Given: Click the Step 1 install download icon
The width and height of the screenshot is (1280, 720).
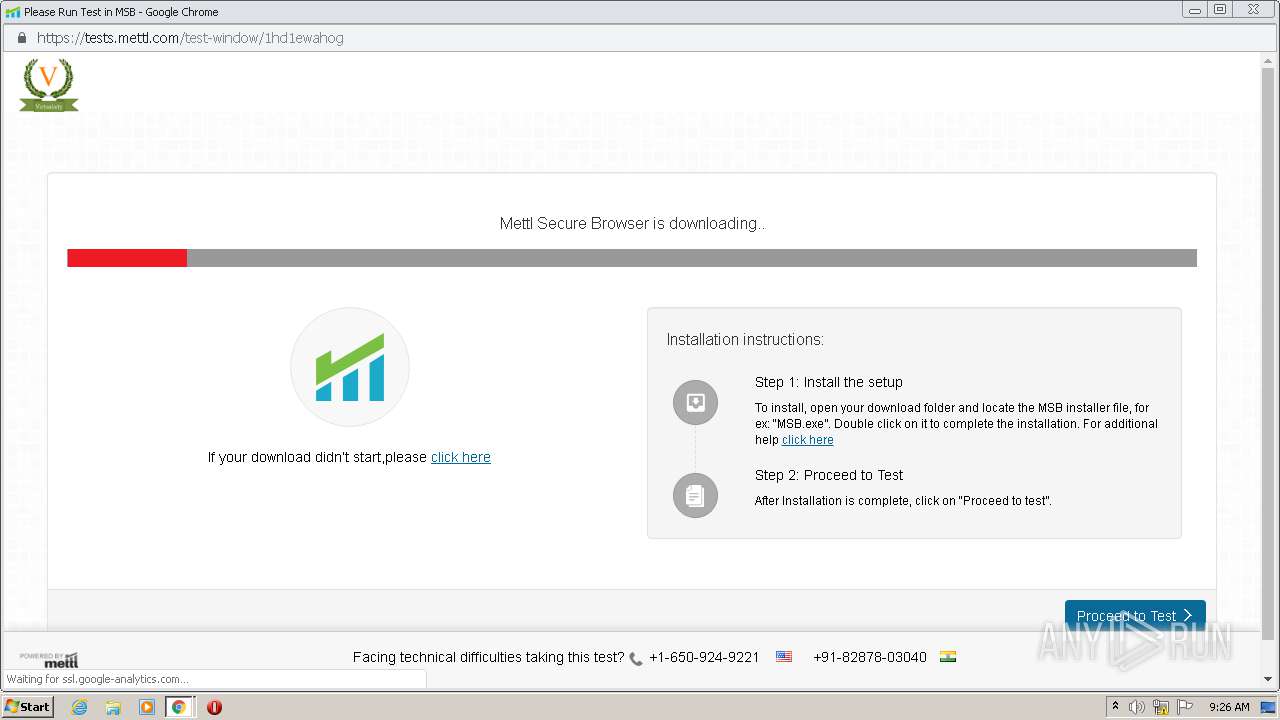Looking at the screenshot, I should coord(695,403).
